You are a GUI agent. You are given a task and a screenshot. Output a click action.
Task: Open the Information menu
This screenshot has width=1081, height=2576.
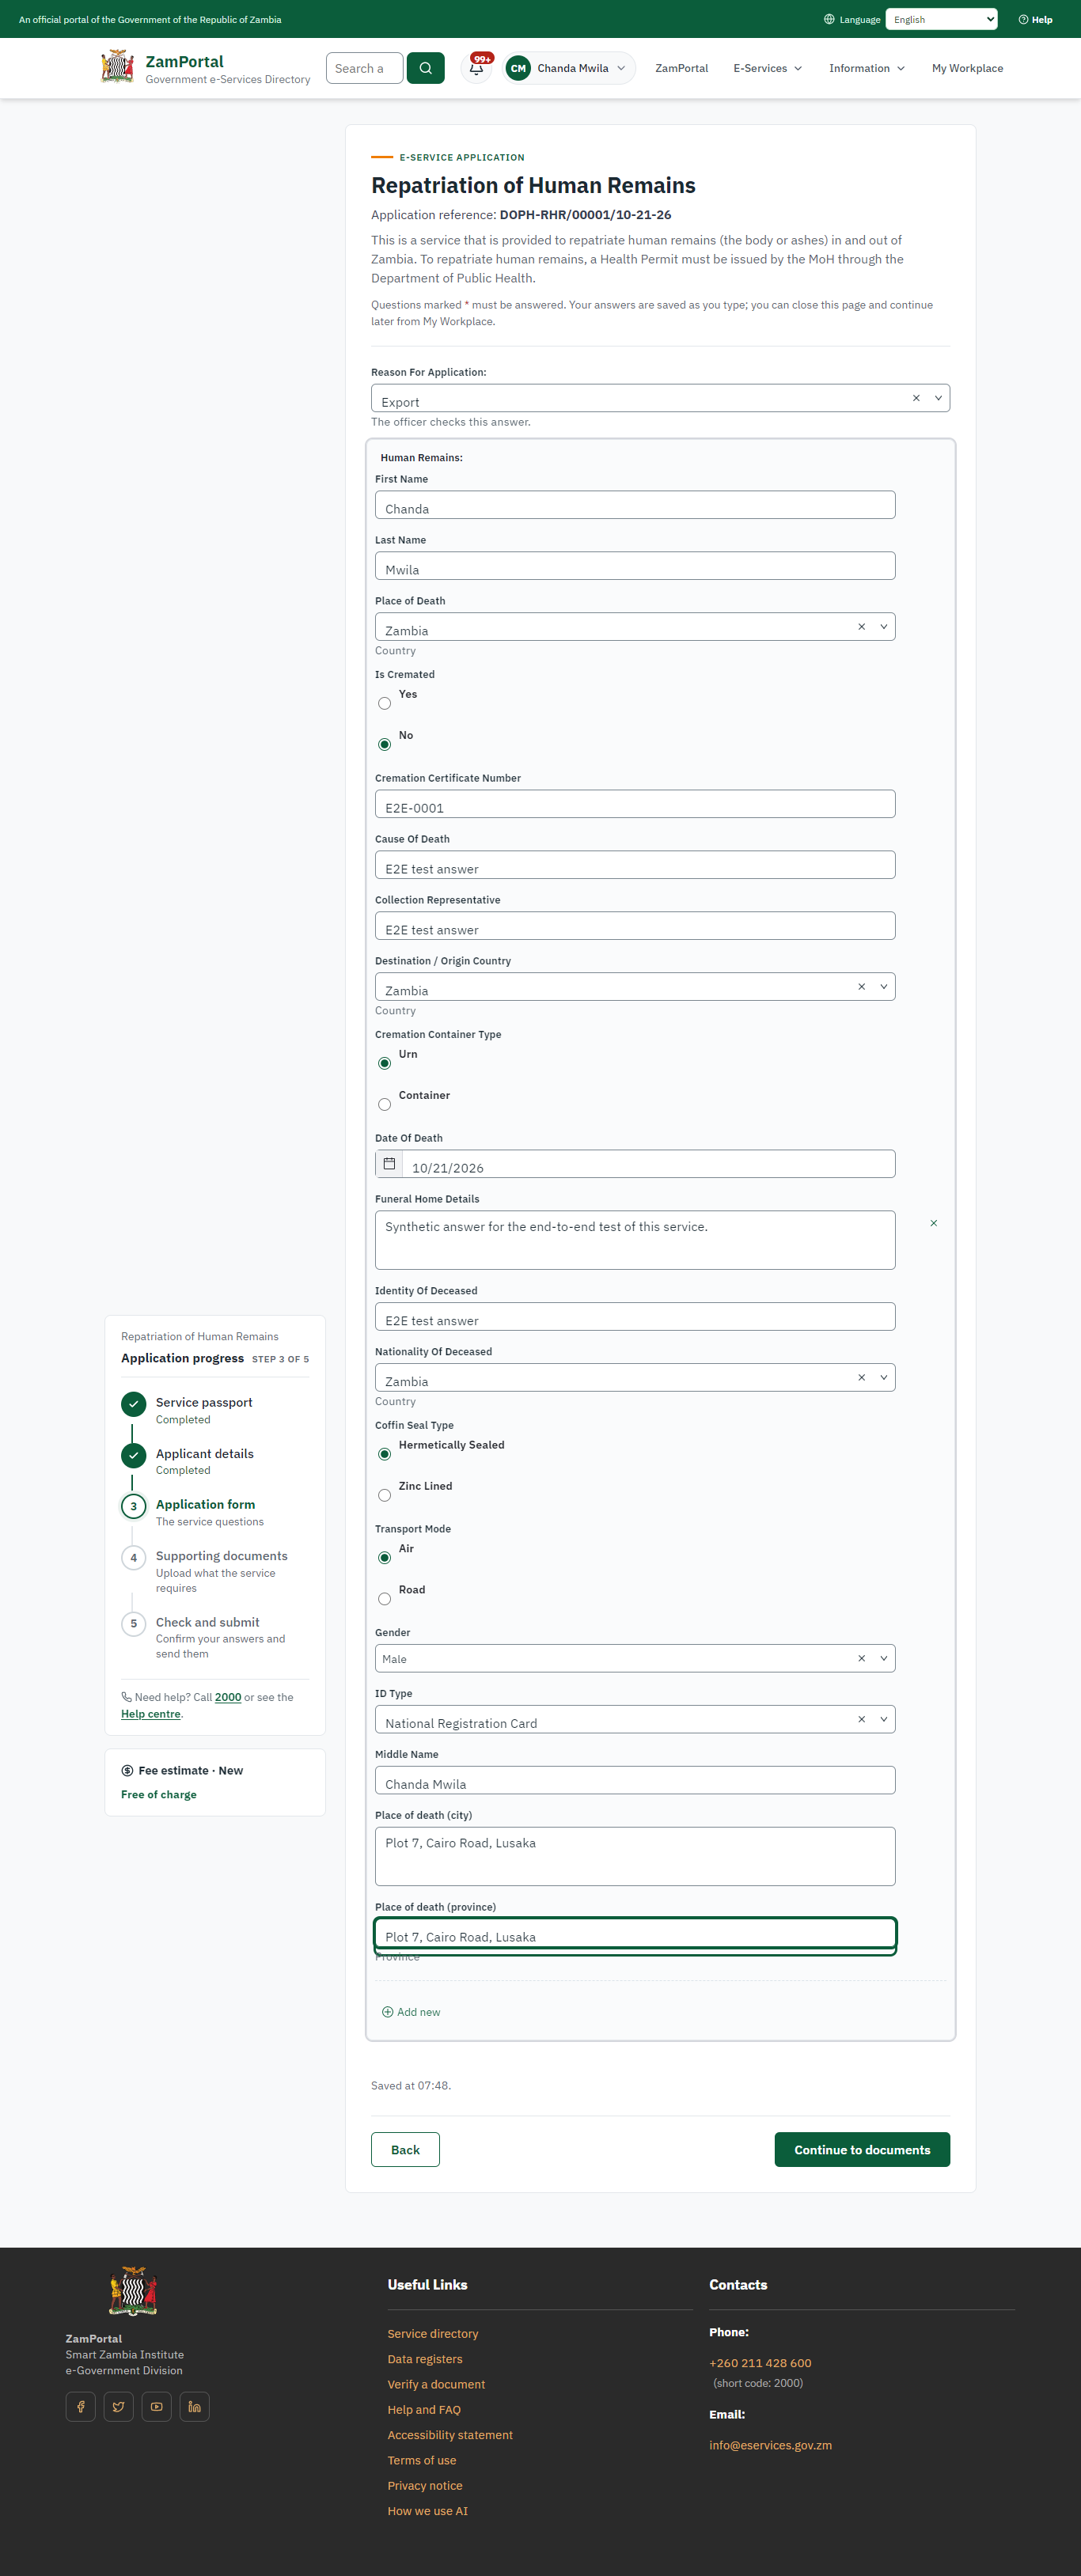[866, 68]
